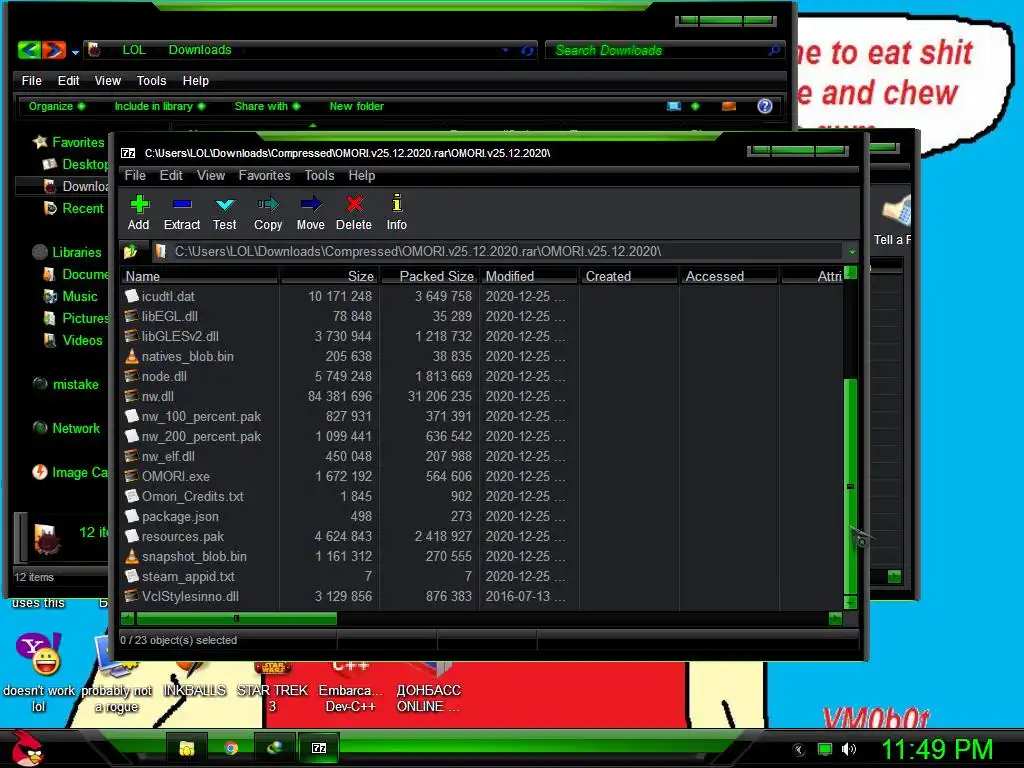Click the 7-Zip taskbar button
Viewport: 1024px width, 768px height.
(x=319, y=748)
